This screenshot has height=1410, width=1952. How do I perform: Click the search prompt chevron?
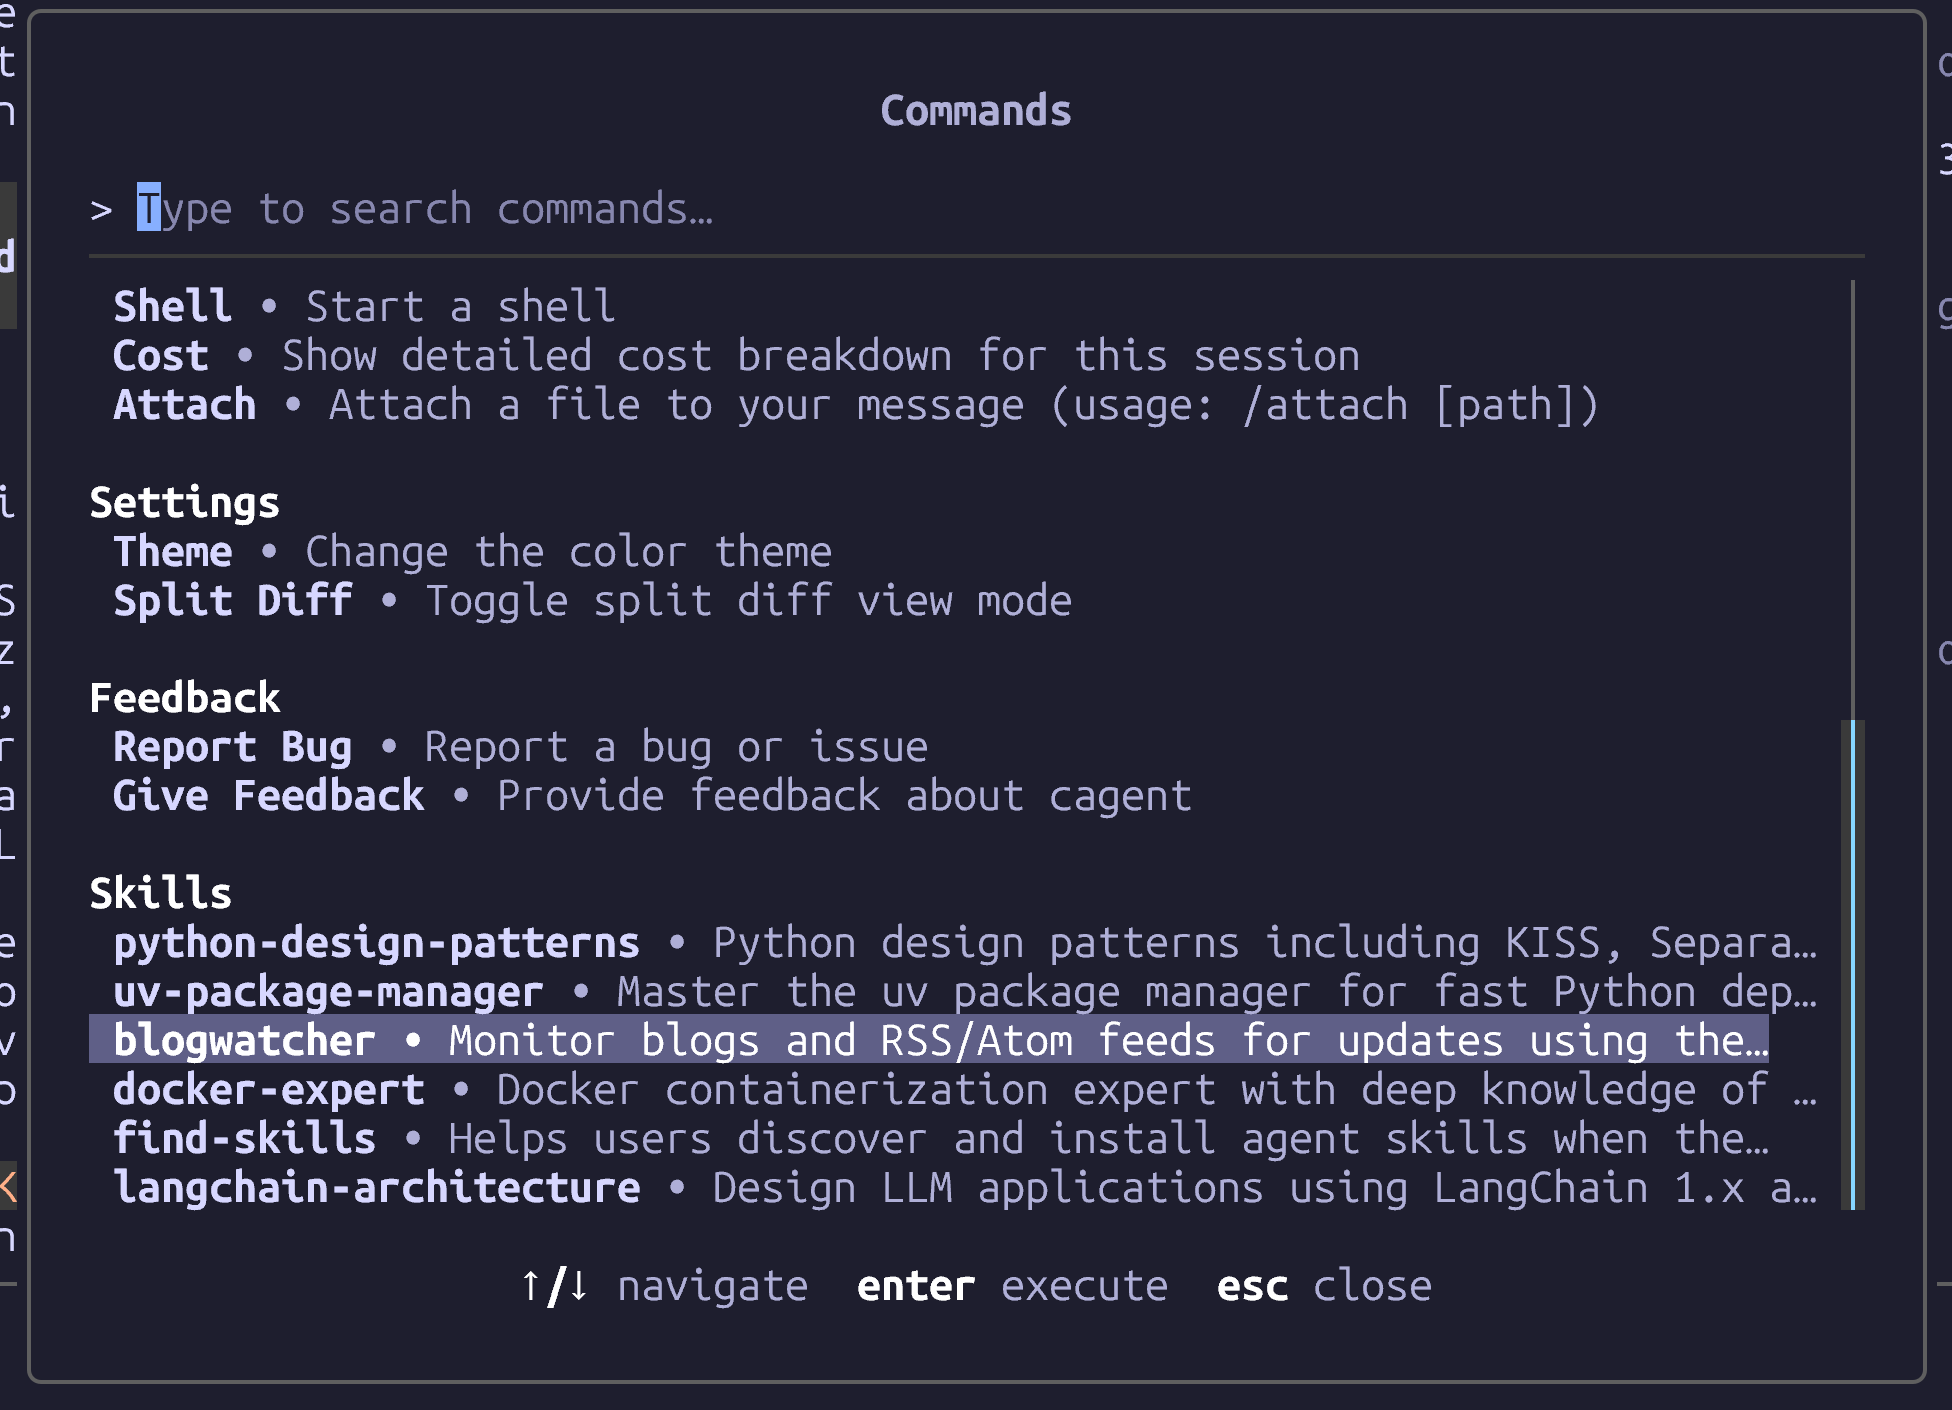(x=101, y=210)
